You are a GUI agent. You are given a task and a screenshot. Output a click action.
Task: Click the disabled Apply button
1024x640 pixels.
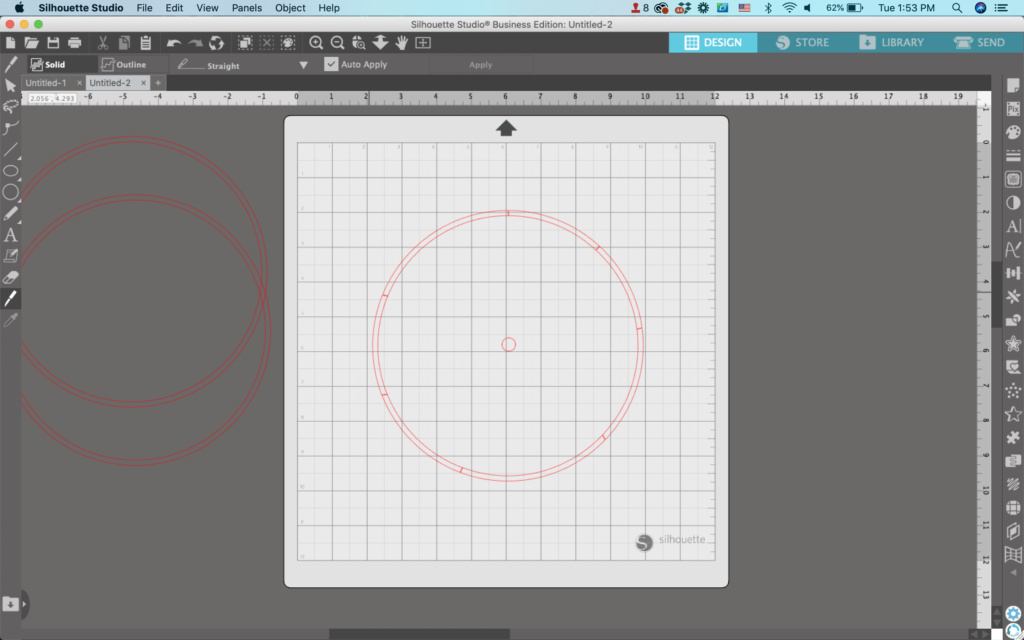[x=481, y=65]
